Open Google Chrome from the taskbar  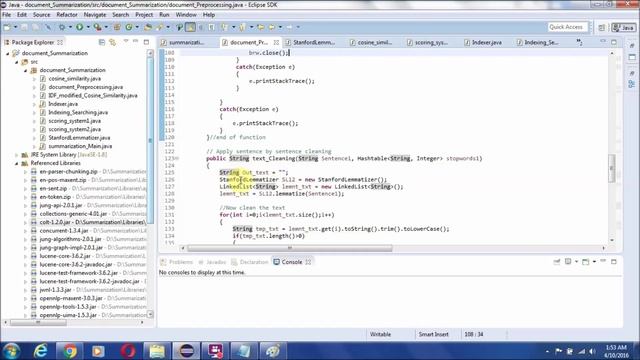[x=69, y=351]
